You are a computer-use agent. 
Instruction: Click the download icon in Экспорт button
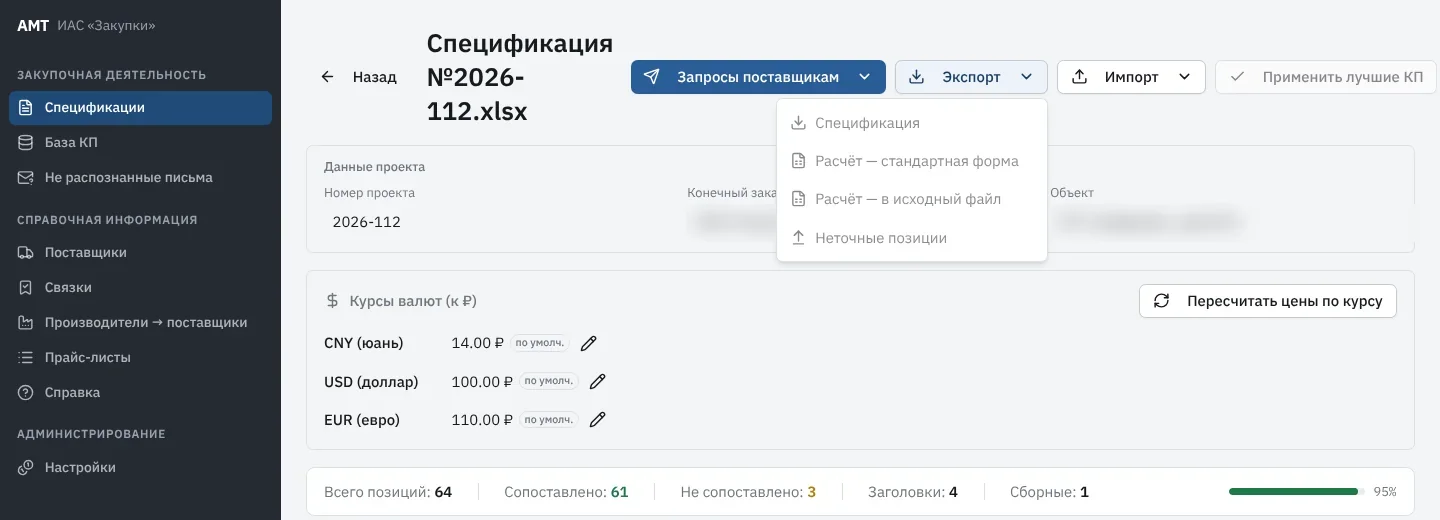click(x=916, y=77)
